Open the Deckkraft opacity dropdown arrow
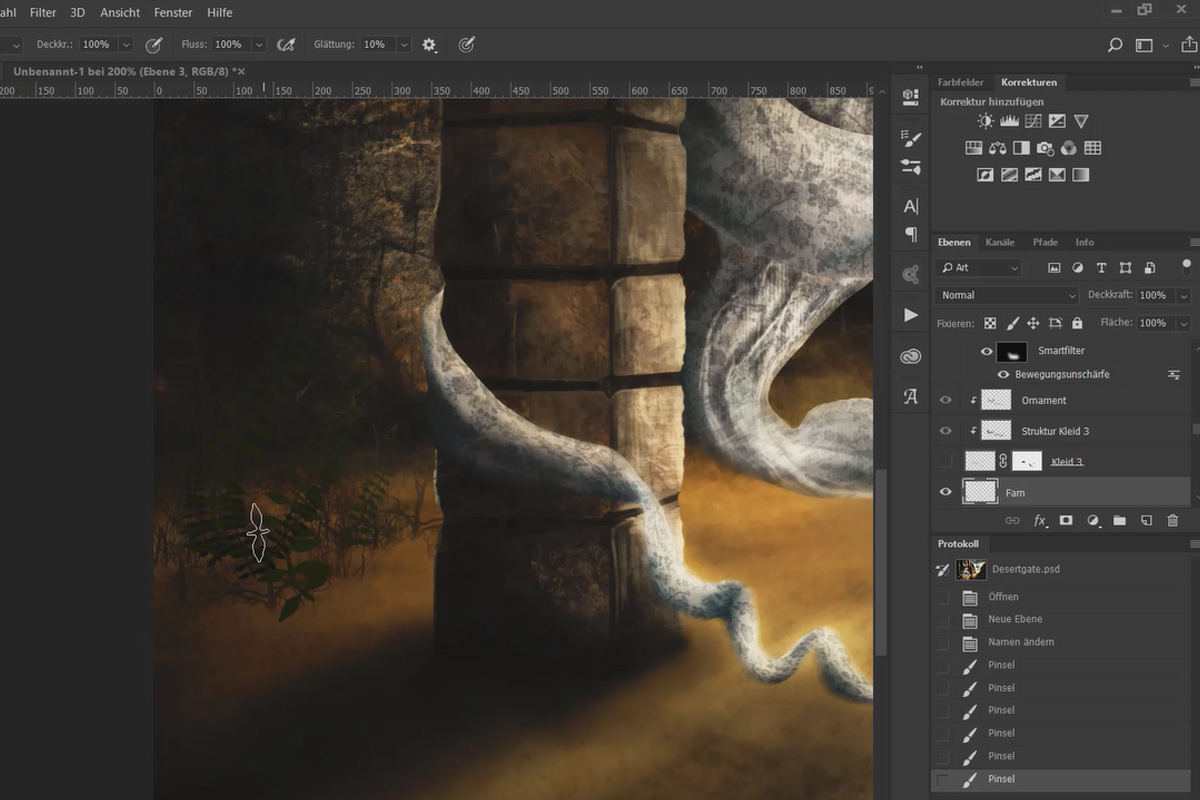1200x800 pixels. click(x=1184, y=296)
